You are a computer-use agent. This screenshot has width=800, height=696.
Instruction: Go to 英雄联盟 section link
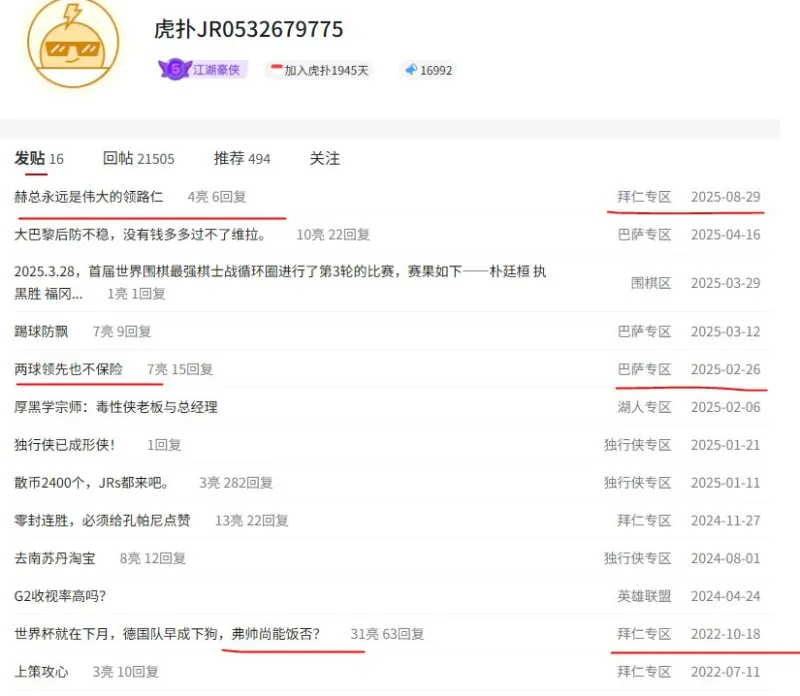644,597
